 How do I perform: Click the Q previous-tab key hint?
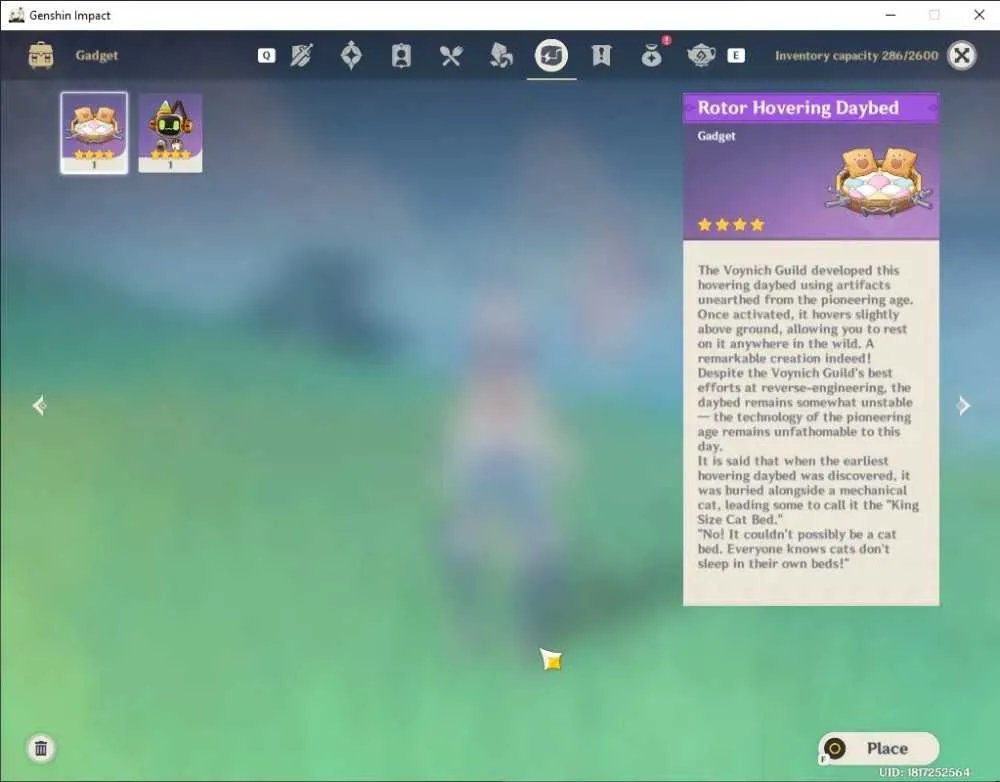pos(267,55)
